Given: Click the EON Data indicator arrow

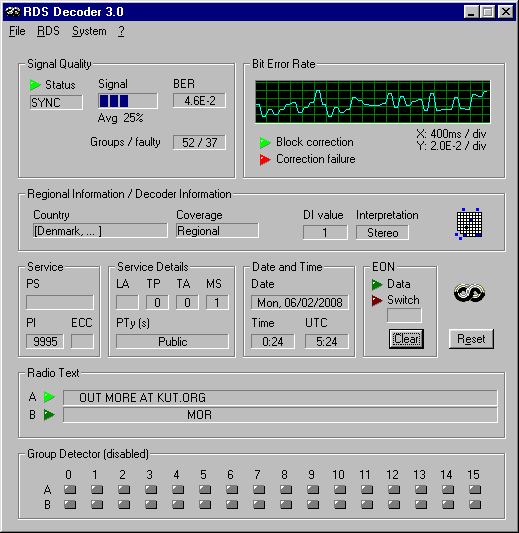Looking at the screenshot, I should point(377,285).
